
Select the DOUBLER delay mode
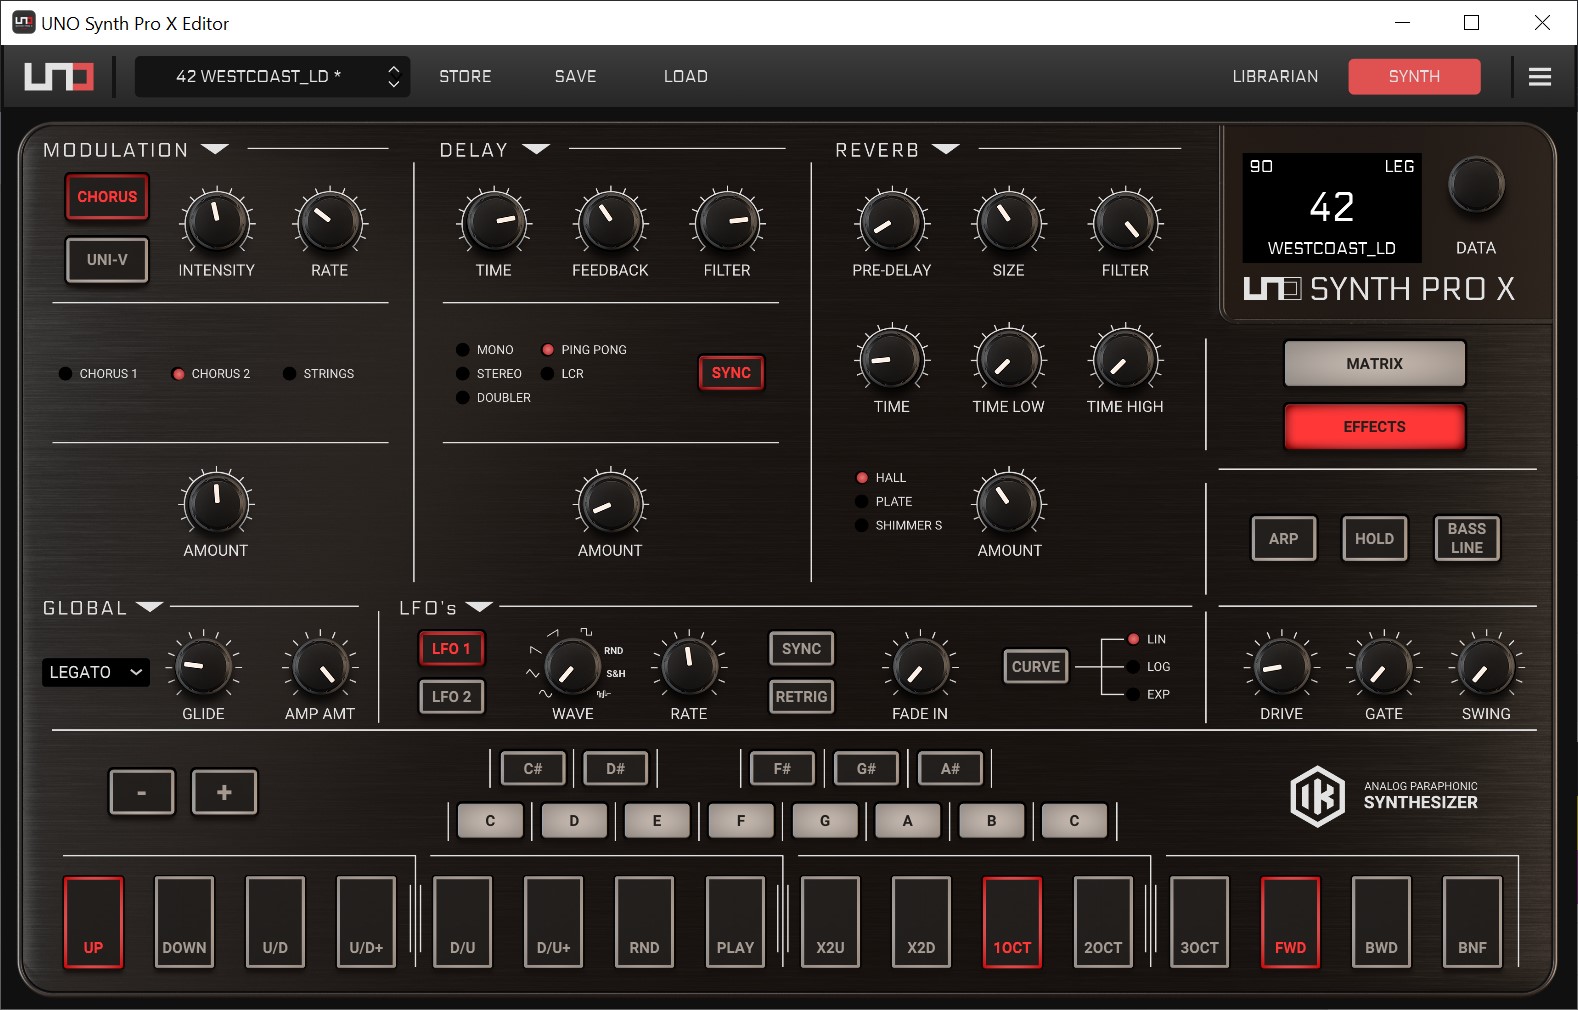point(493,398)
